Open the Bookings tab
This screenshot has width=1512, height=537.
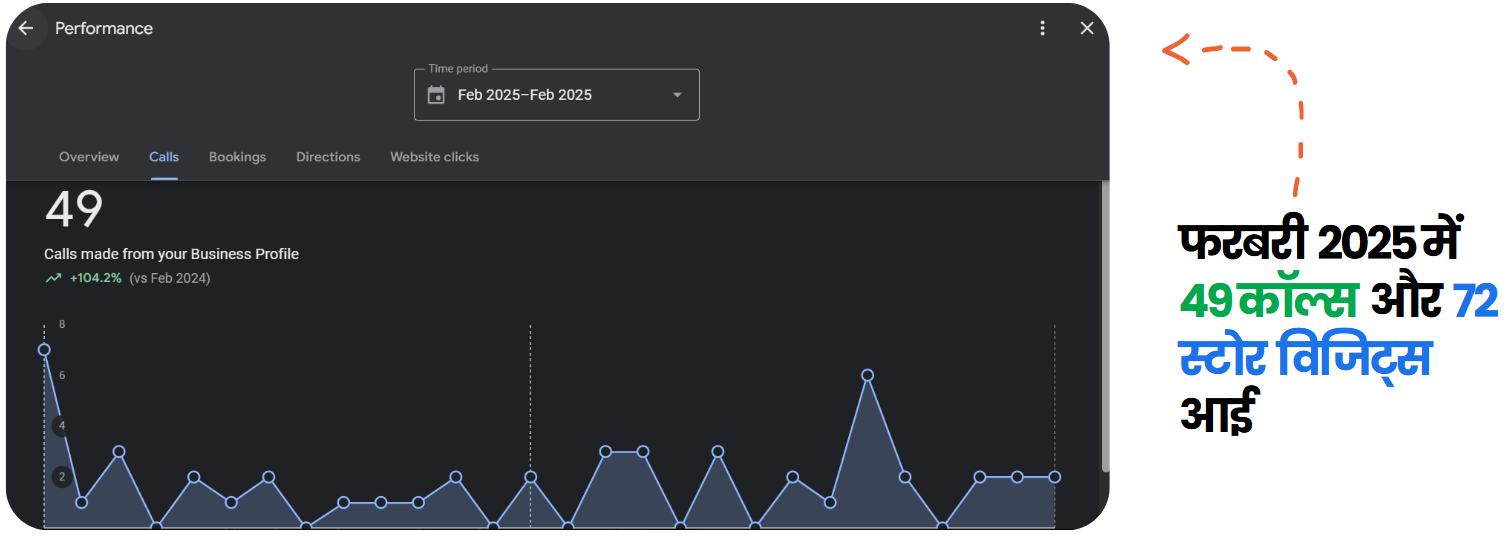click(237, 157)
